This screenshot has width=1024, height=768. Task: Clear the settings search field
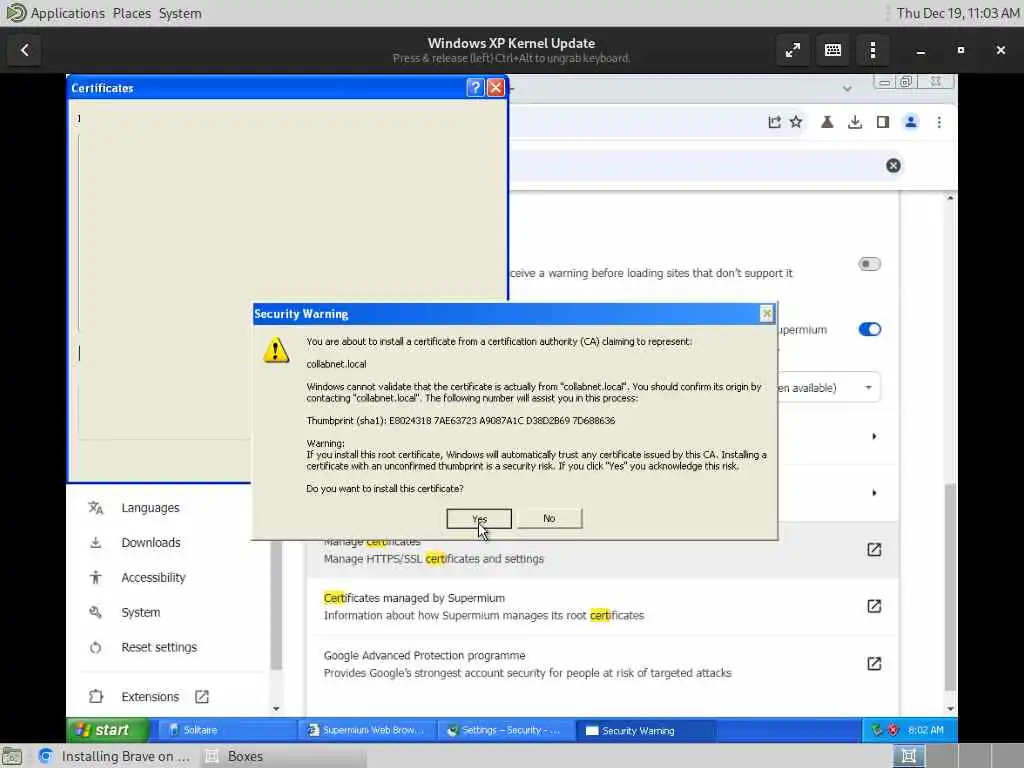tap(893, 166)
